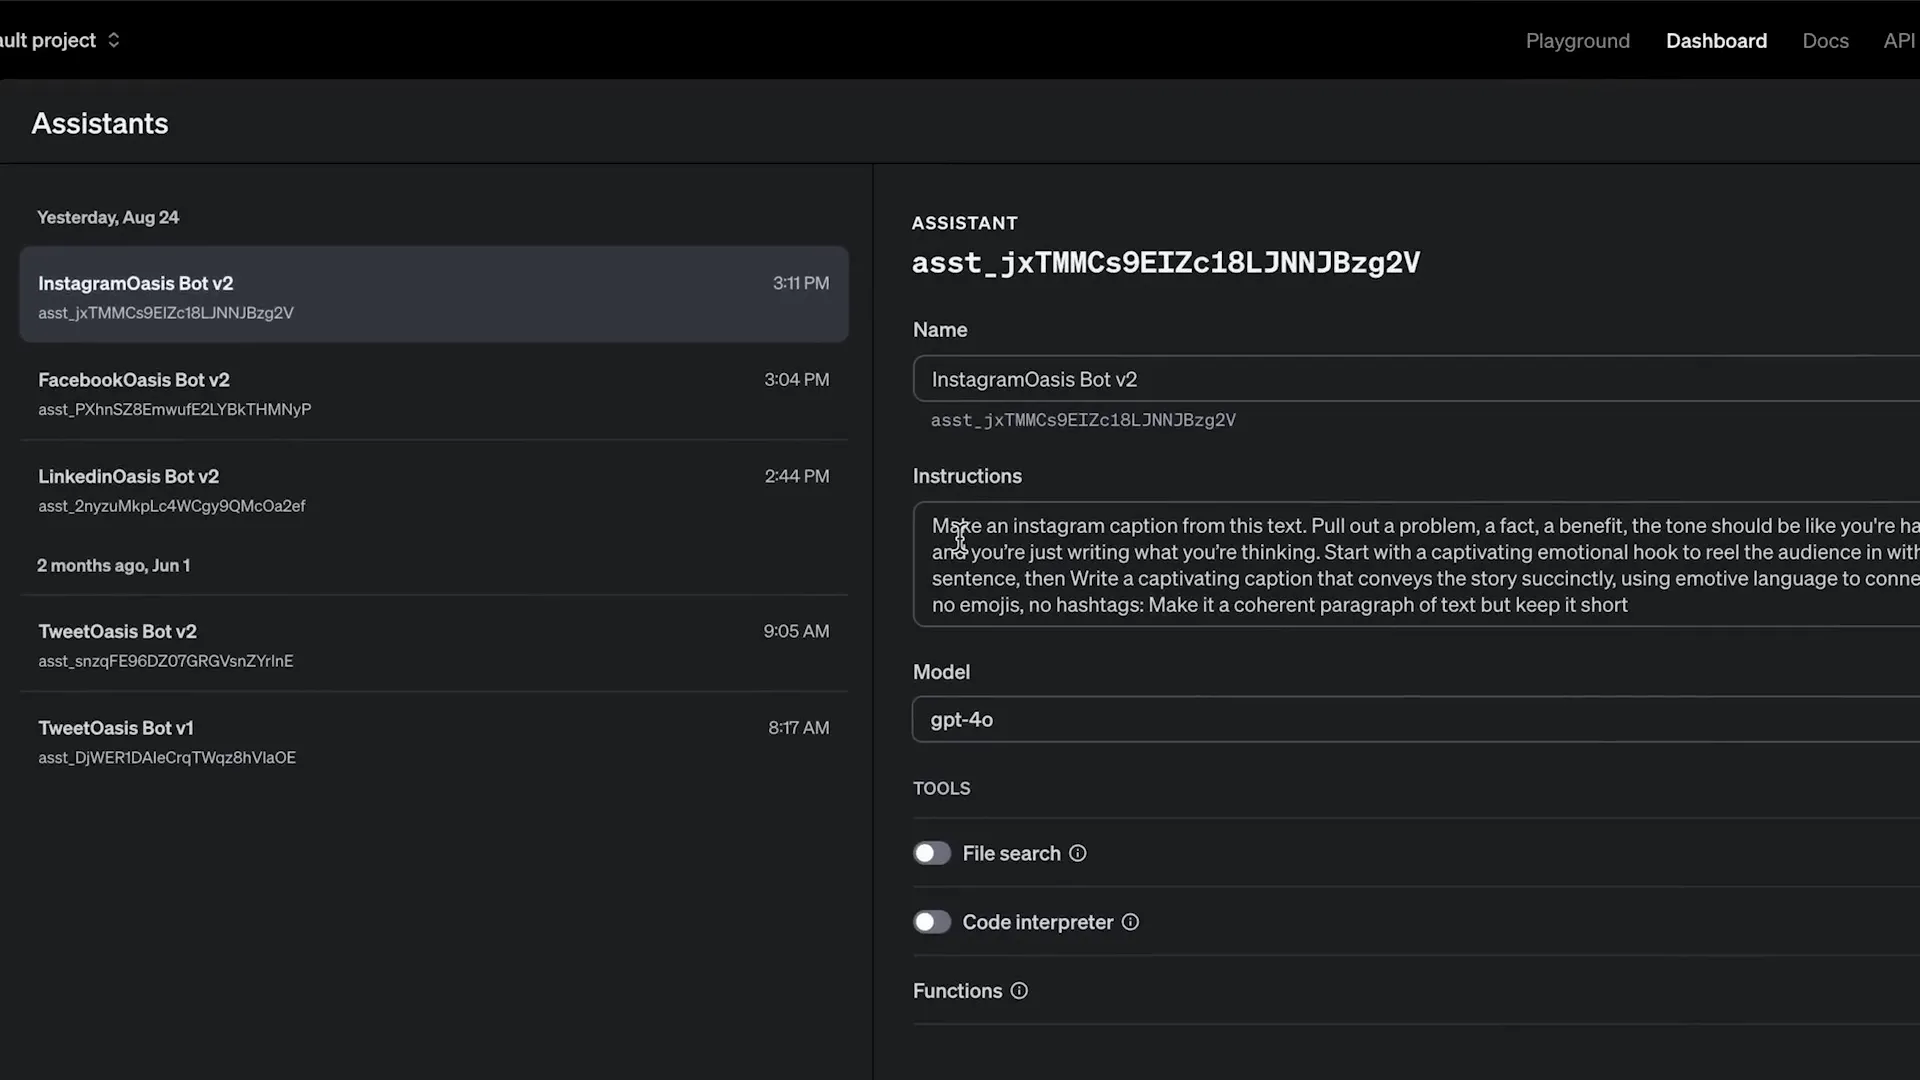The width and height of the screenshot is (1920, 1080).
Task: Click the 'Yesterday, Aug 24' date header
Action: (x=108, y=217)
